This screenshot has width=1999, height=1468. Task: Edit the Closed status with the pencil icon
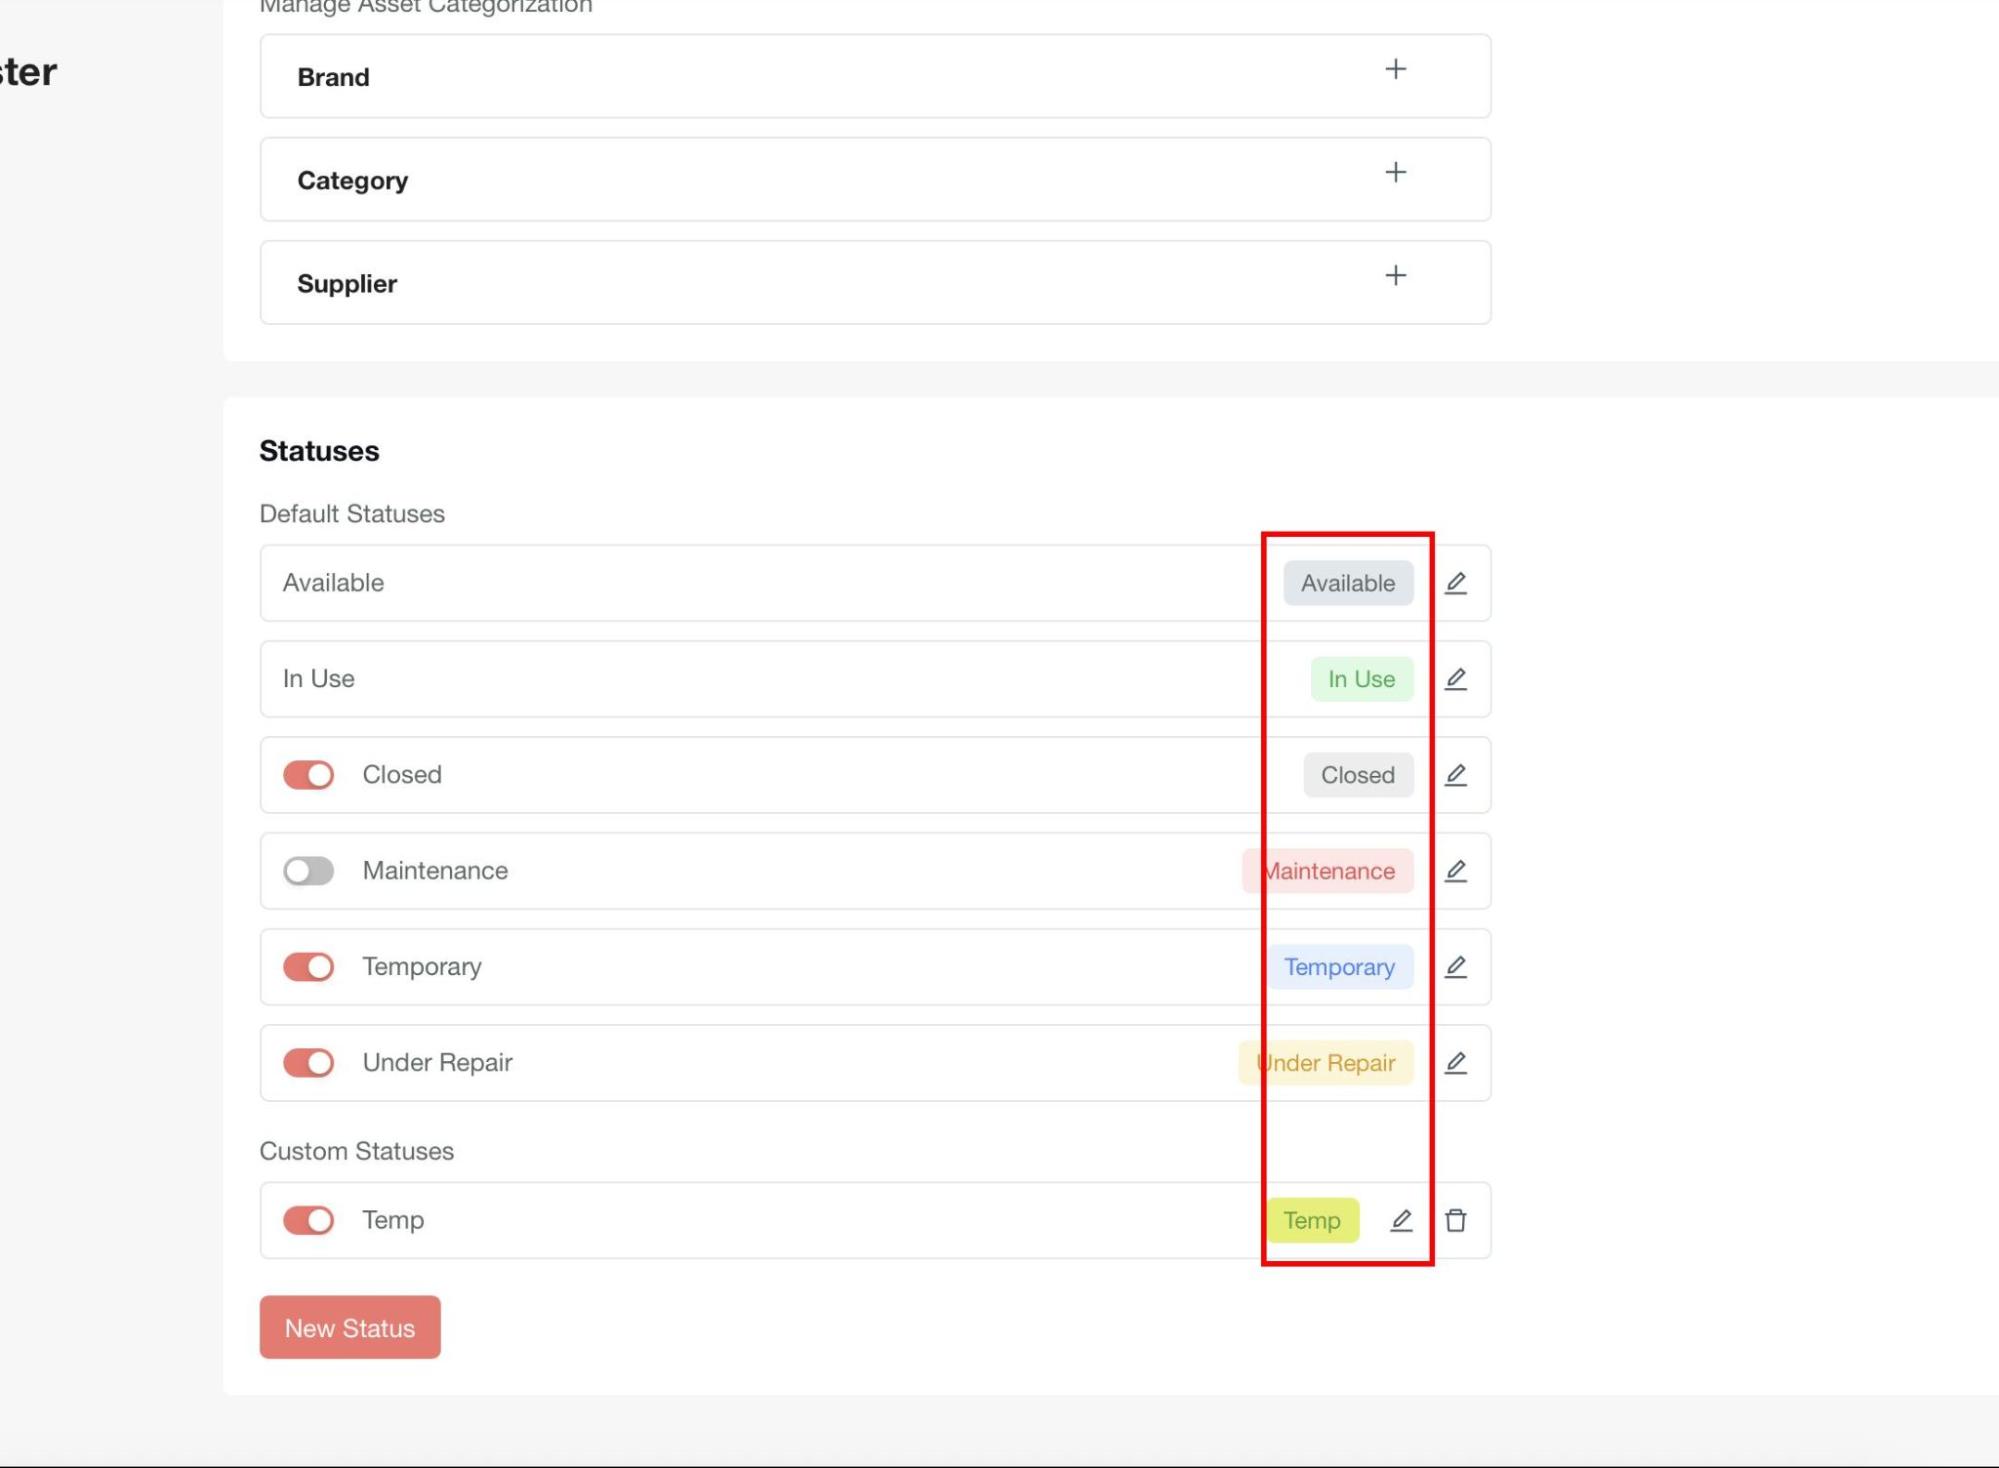pyautogui.click(x=1455, y=775)
